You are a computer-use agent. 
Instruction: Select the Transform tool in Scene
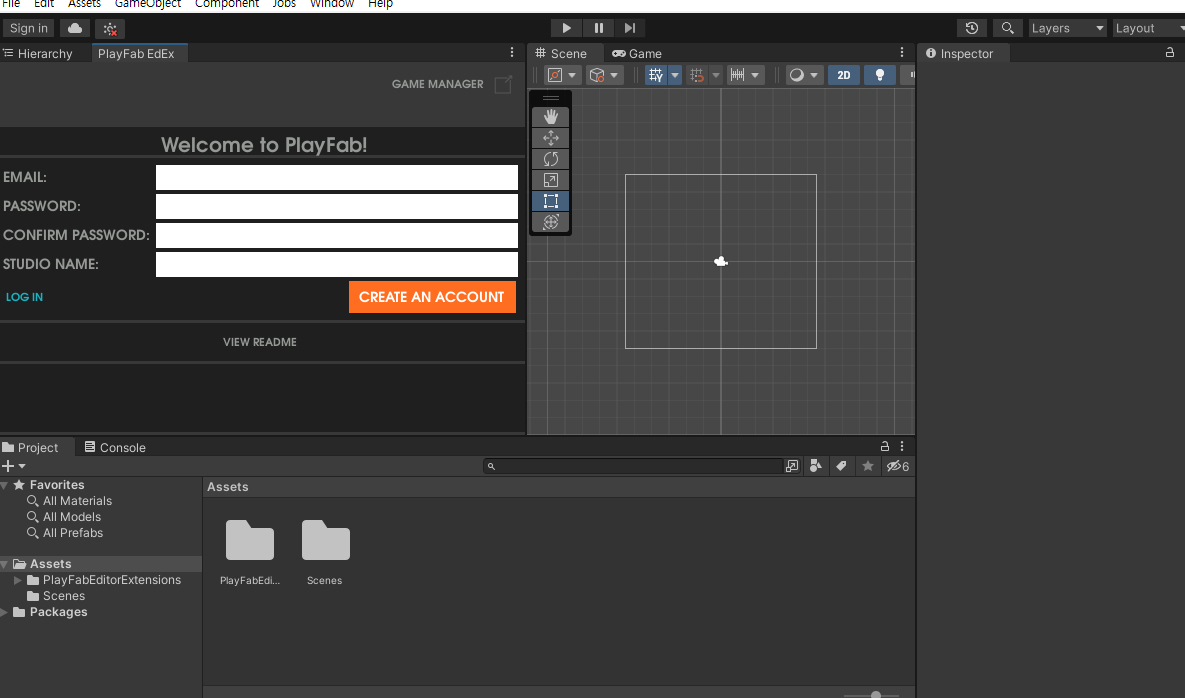click(550, 222)
